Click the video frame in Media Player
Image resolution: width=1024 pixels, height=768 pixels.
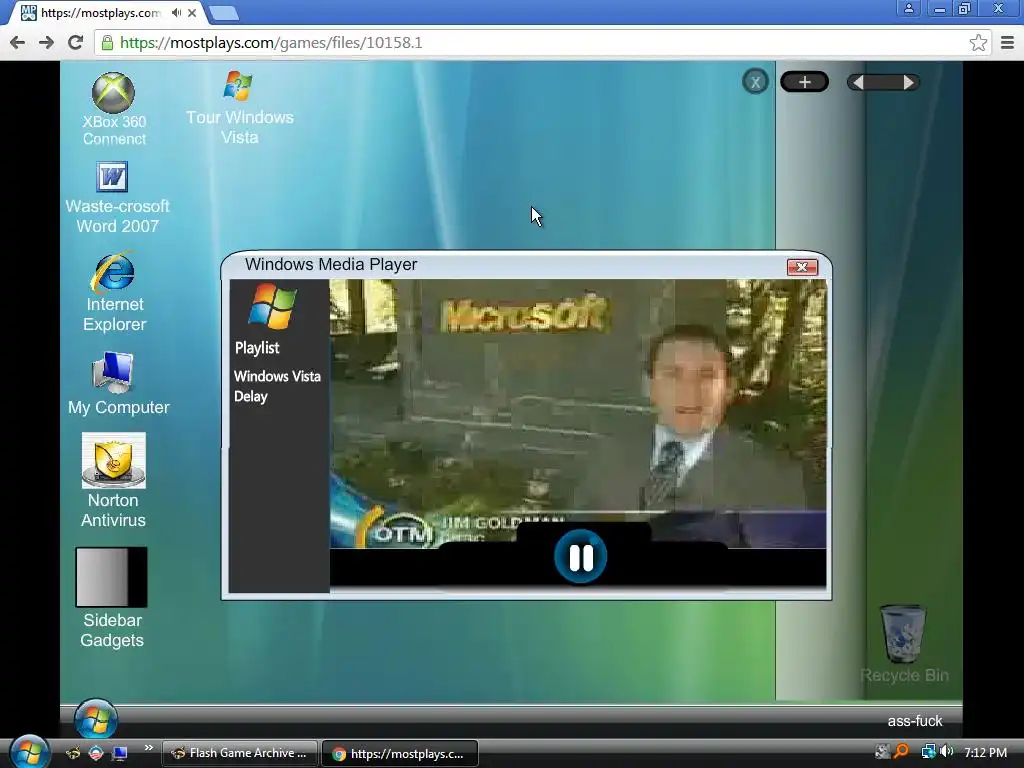(578, 413)
